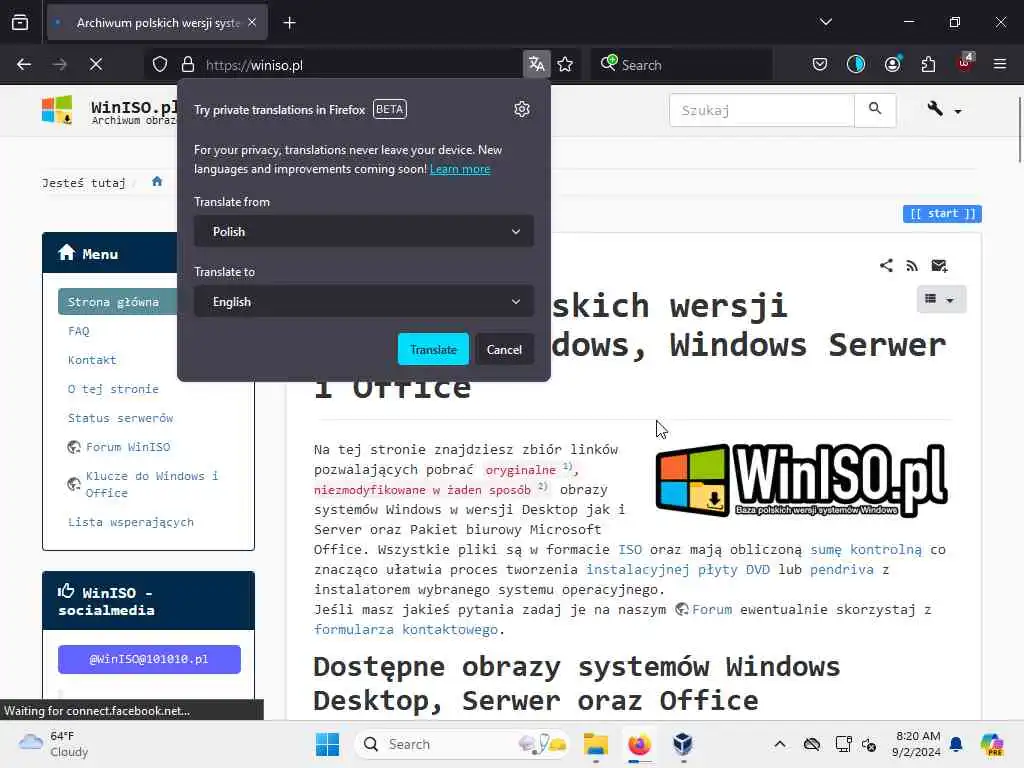Click the notification bell in system tray
Viewport: 1024px width, 768px height.
point(956,744)
